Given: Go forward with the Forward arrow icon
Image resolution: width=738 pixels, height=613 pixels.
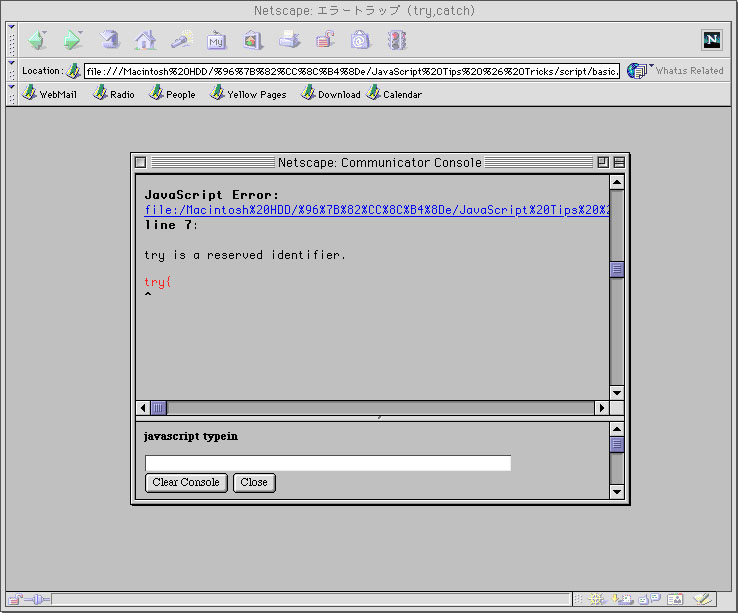Looking at the screenshot, I should pyautogui.click(x=72, y=40).
